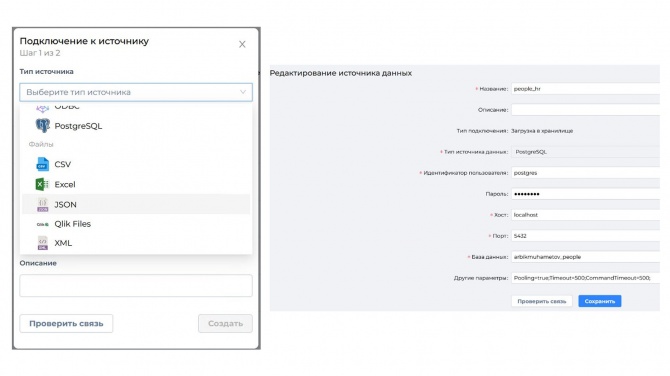Viewport: 670px width, 376px height.
Task: Click the Пароль password field
Action: (x=585, y=194)
